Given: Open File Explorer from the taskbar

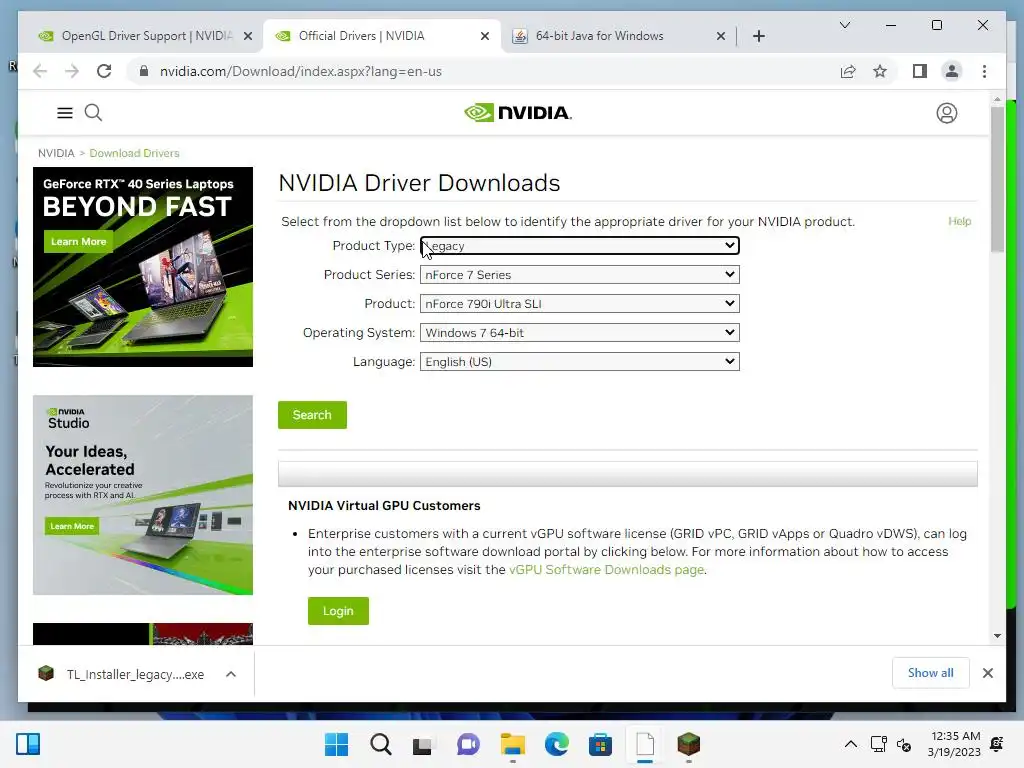Looking at the screenshot, I should pos(513,744).
